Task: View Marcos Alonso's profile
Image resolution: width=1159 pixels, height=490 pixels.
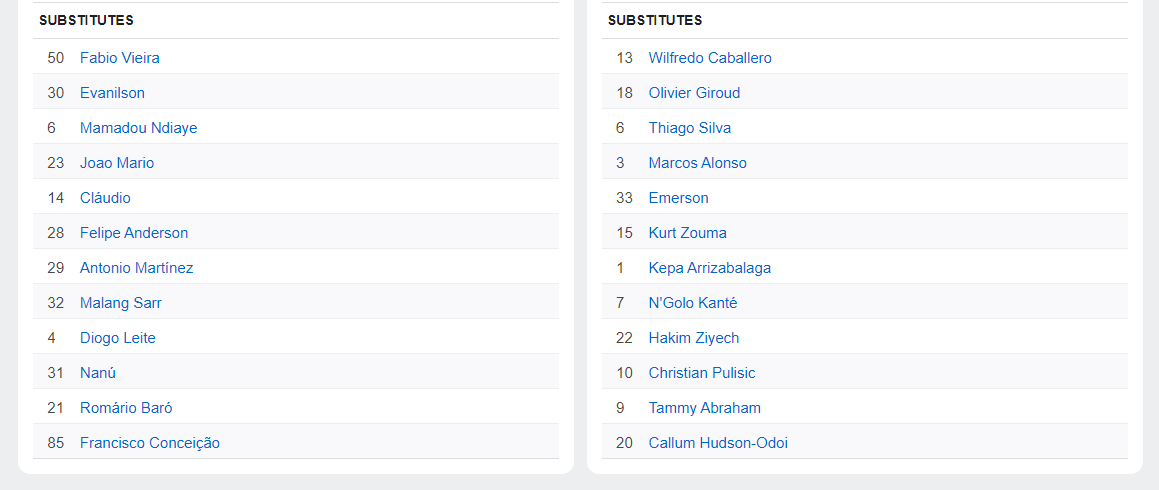Action: click(697, 163)
